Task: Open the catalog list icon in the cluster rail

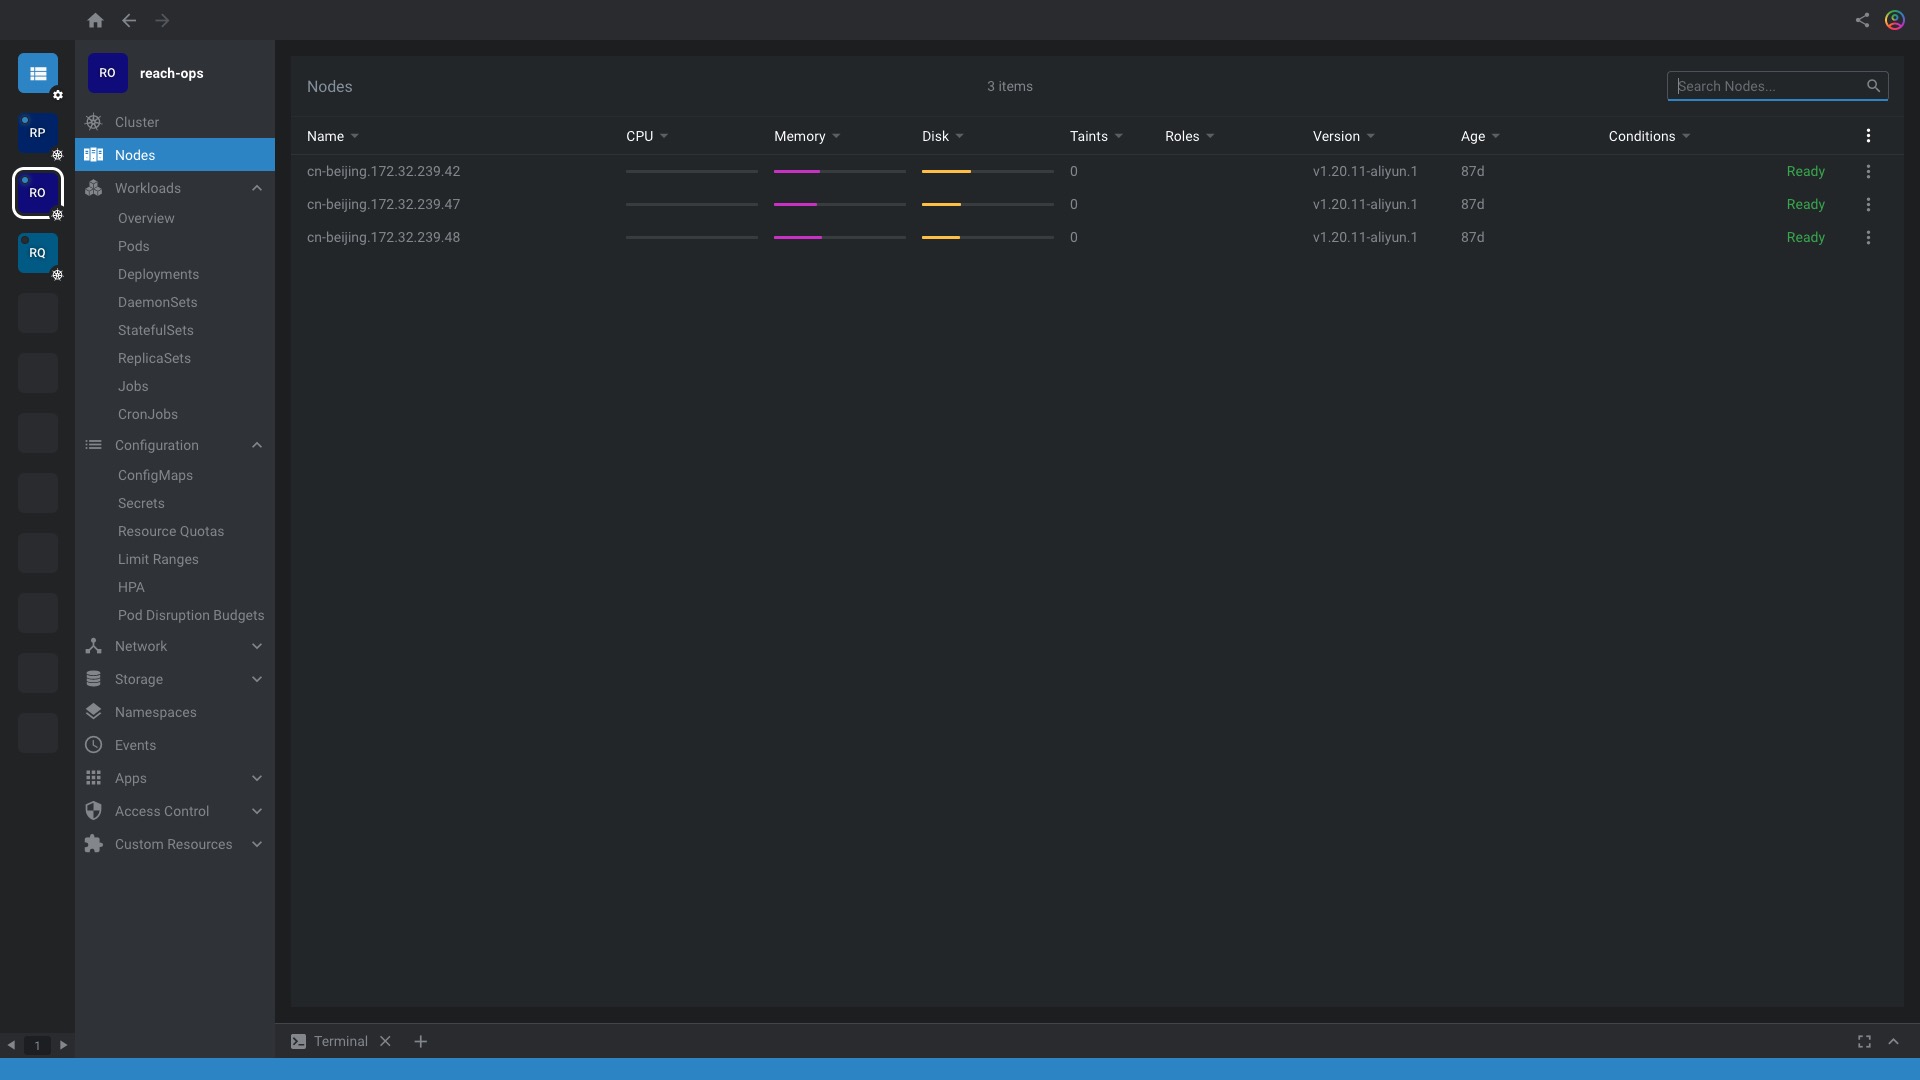Action: pyautogui.click(x=38, y=73)
